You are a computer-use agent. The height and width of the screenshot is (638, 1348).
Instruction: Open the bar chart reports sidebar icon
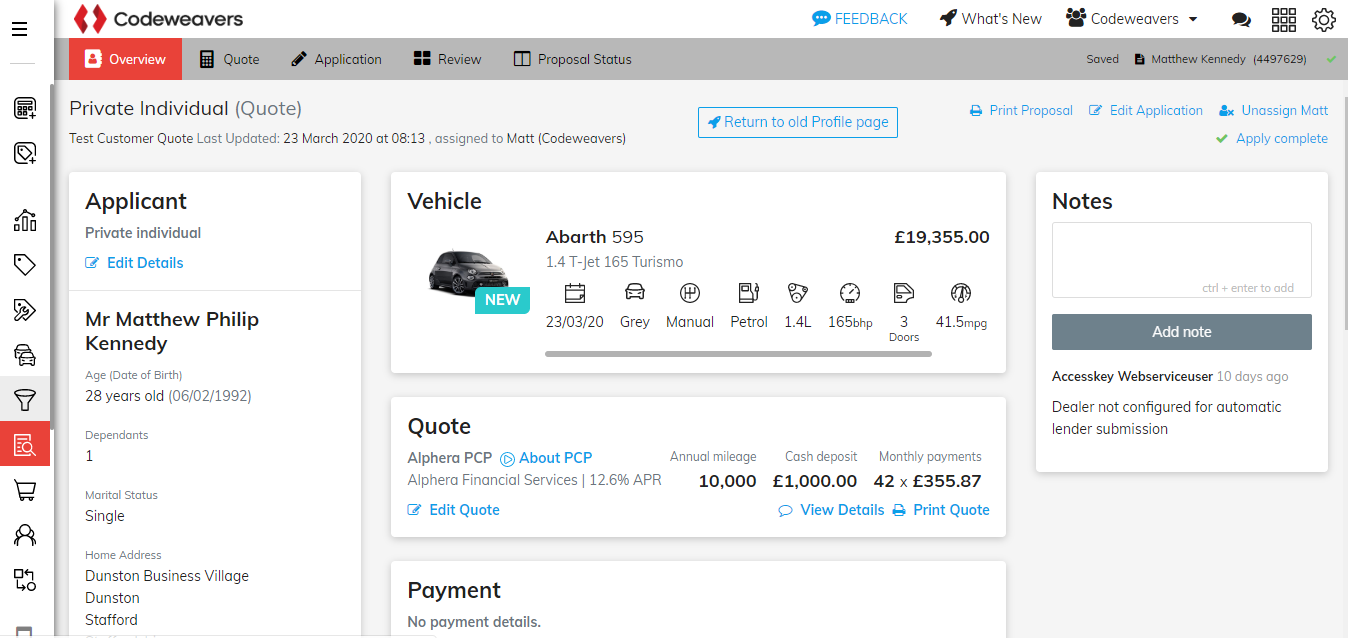click(x=25, y=220)
